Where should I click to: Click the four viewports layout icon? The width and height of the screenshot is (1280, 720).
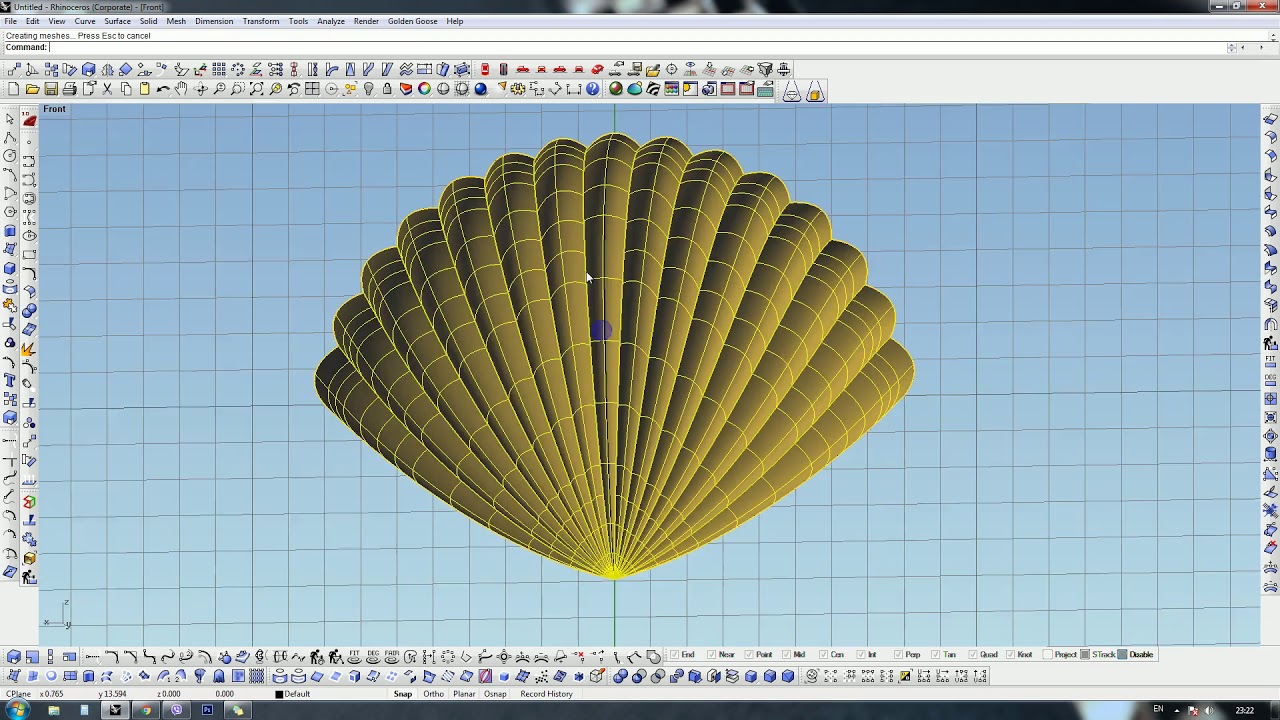312,90
